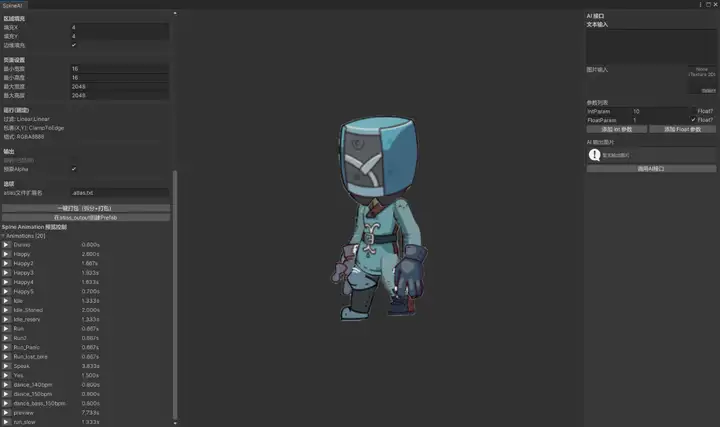Click the call AI interface button

click(x=651, y=169)
